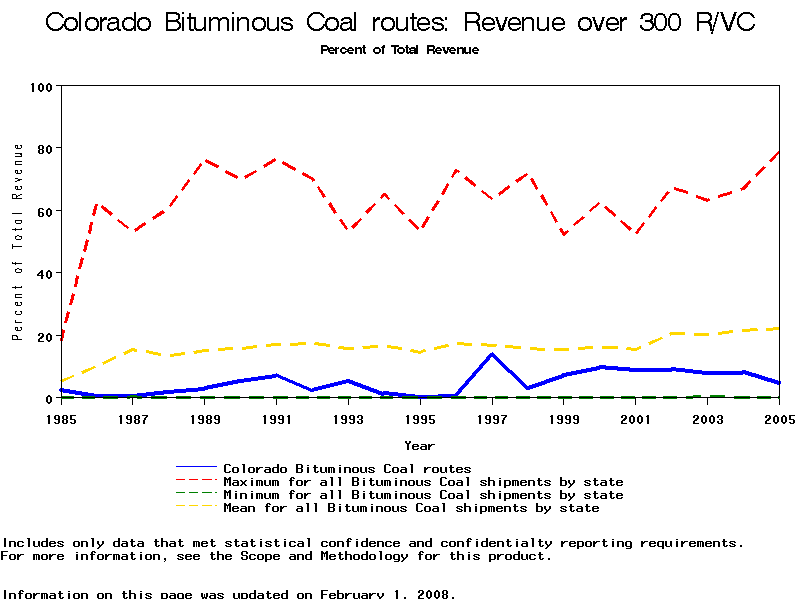Click the 'Year' x-axis label

click(419, 445)
